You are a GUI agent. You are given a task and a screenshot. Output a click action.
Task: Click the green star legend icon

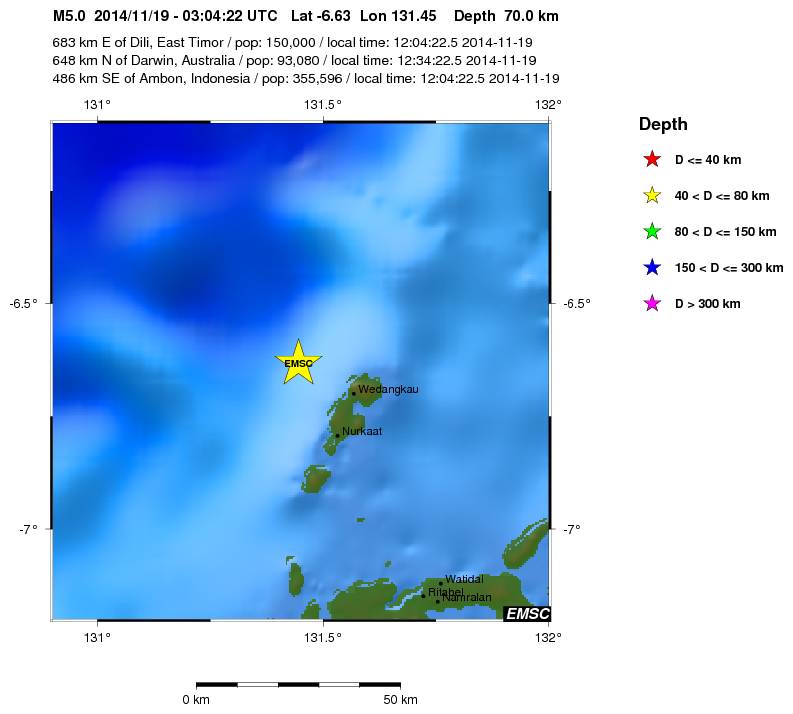pos(652,231)
